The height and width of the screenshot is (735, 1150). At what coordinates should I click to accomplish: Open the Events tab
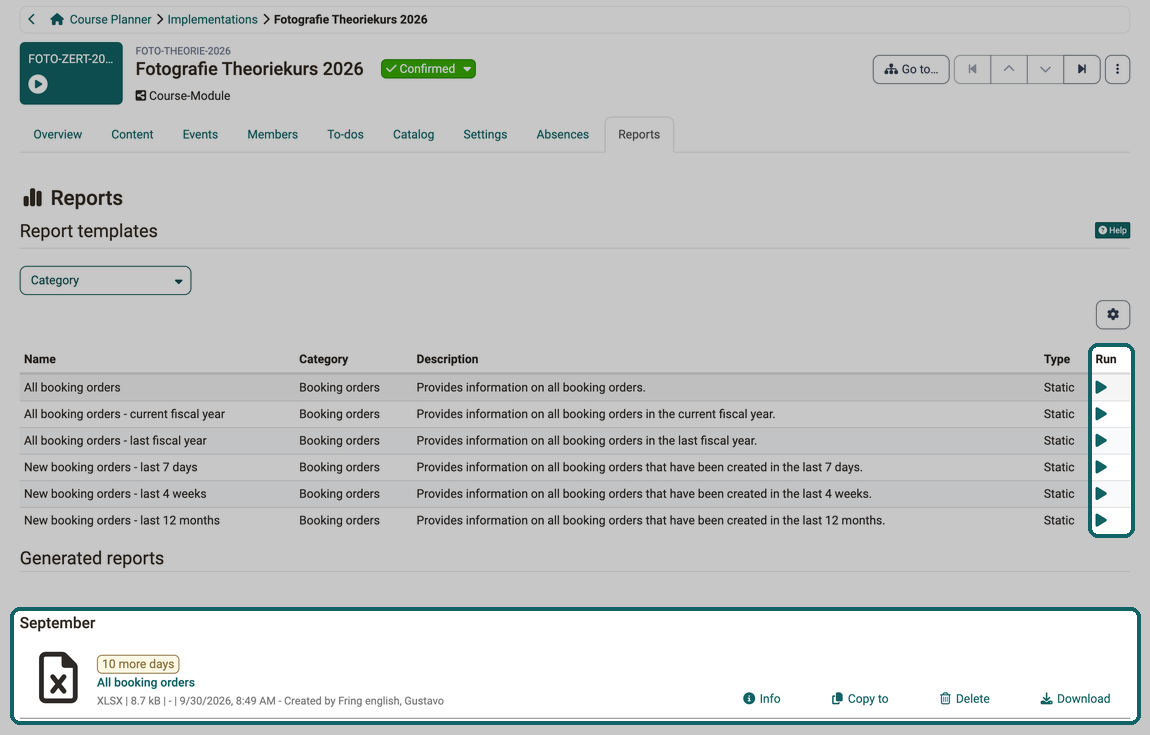coord(200,134)
